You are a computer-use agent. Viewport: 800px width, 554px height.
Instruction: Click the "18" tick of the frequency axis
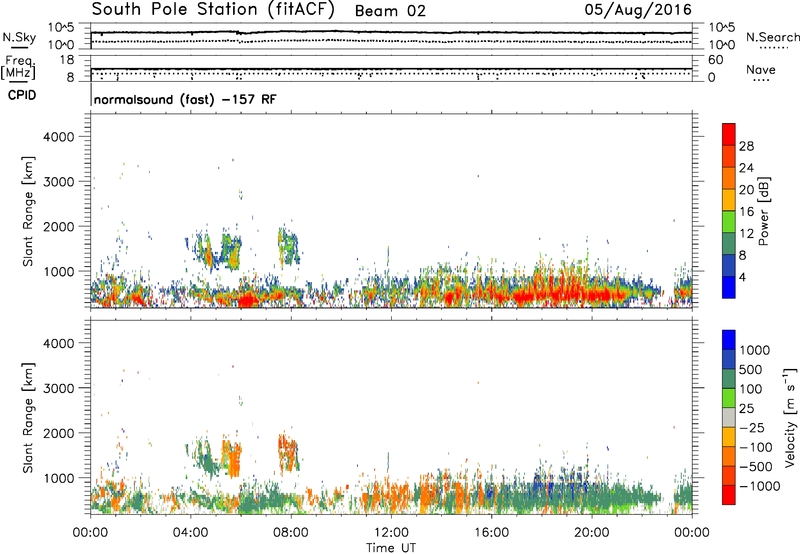pos(67,60)
